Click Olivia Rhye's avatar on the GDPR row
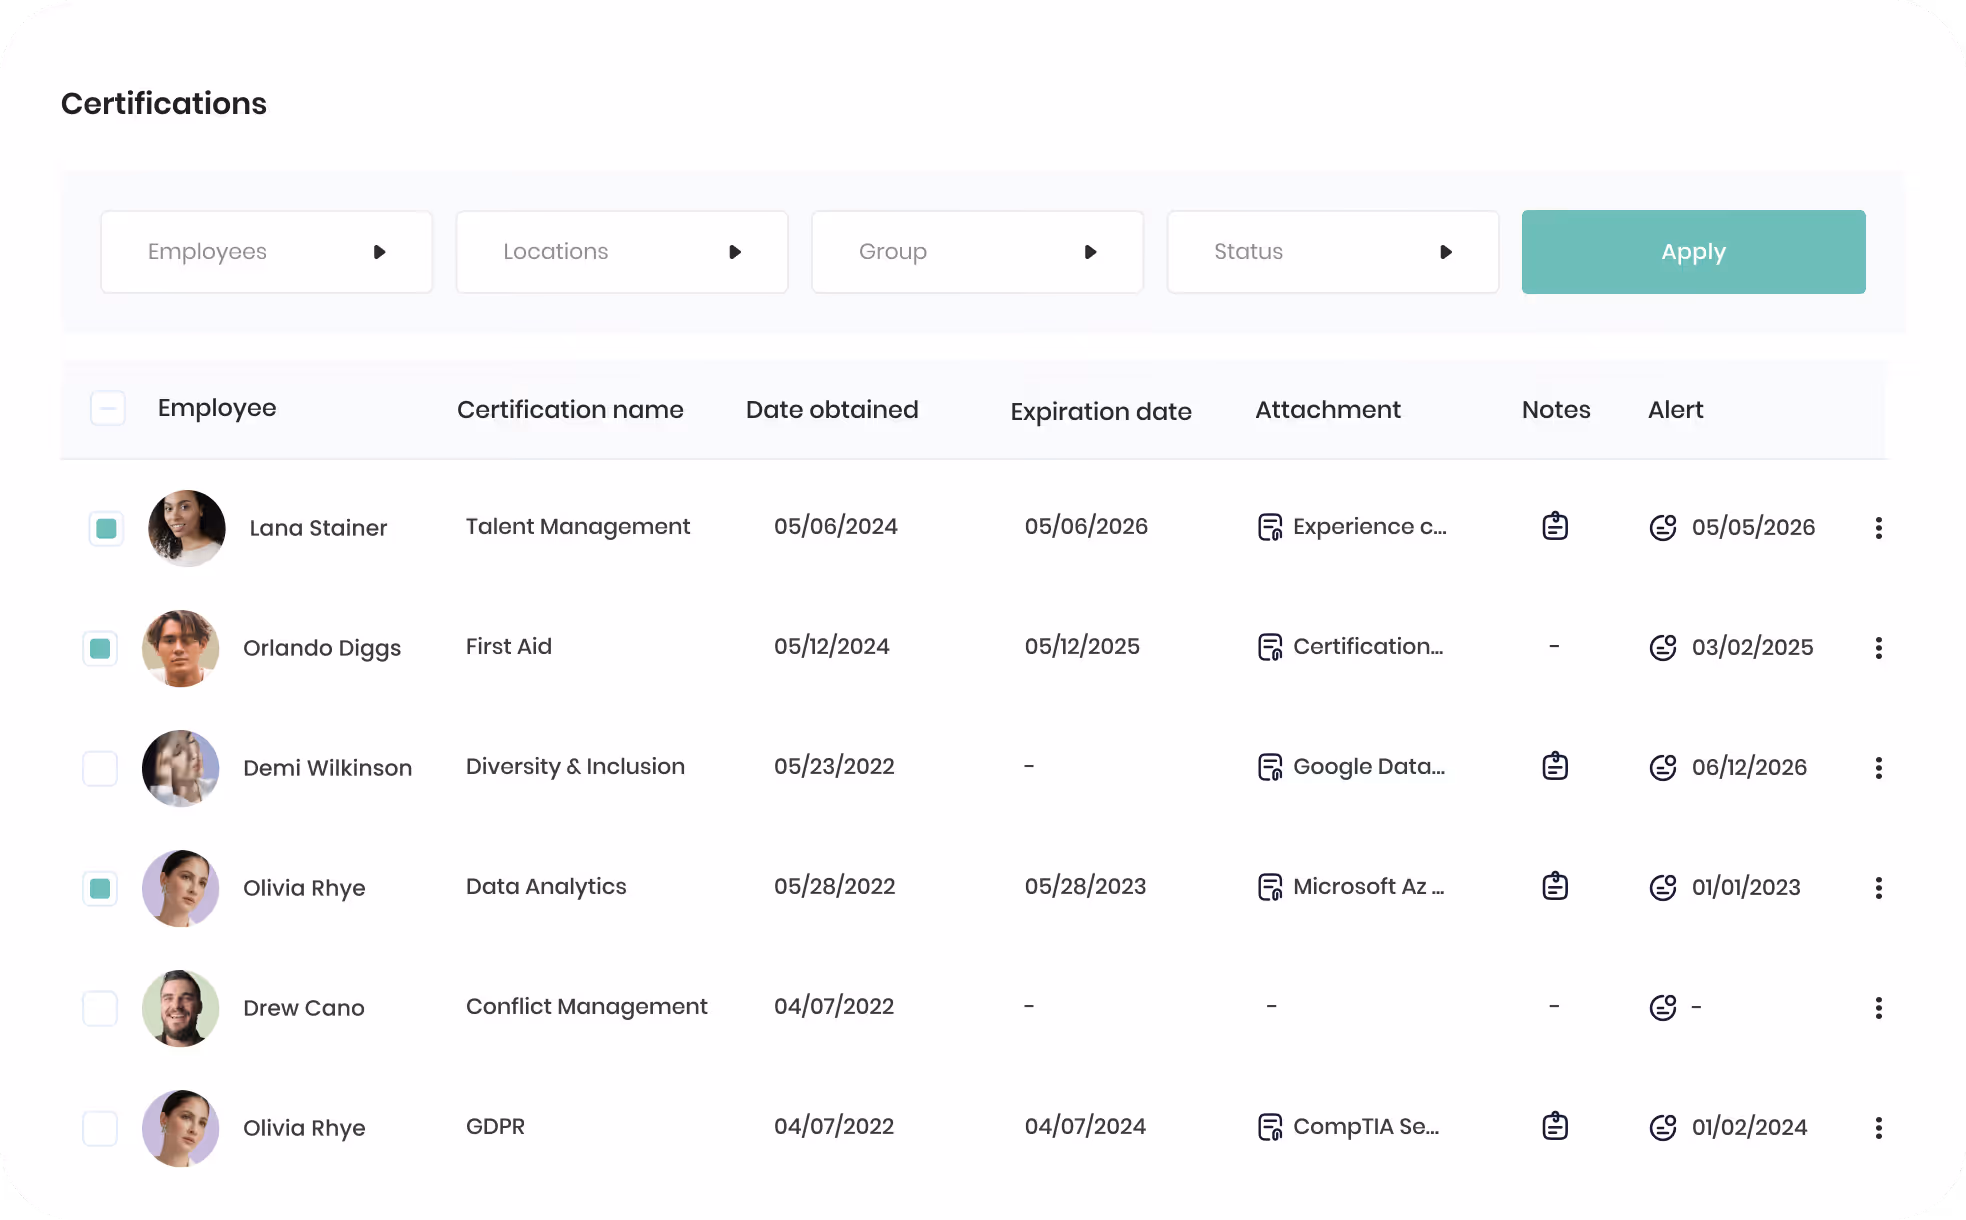 (180, 1128)
